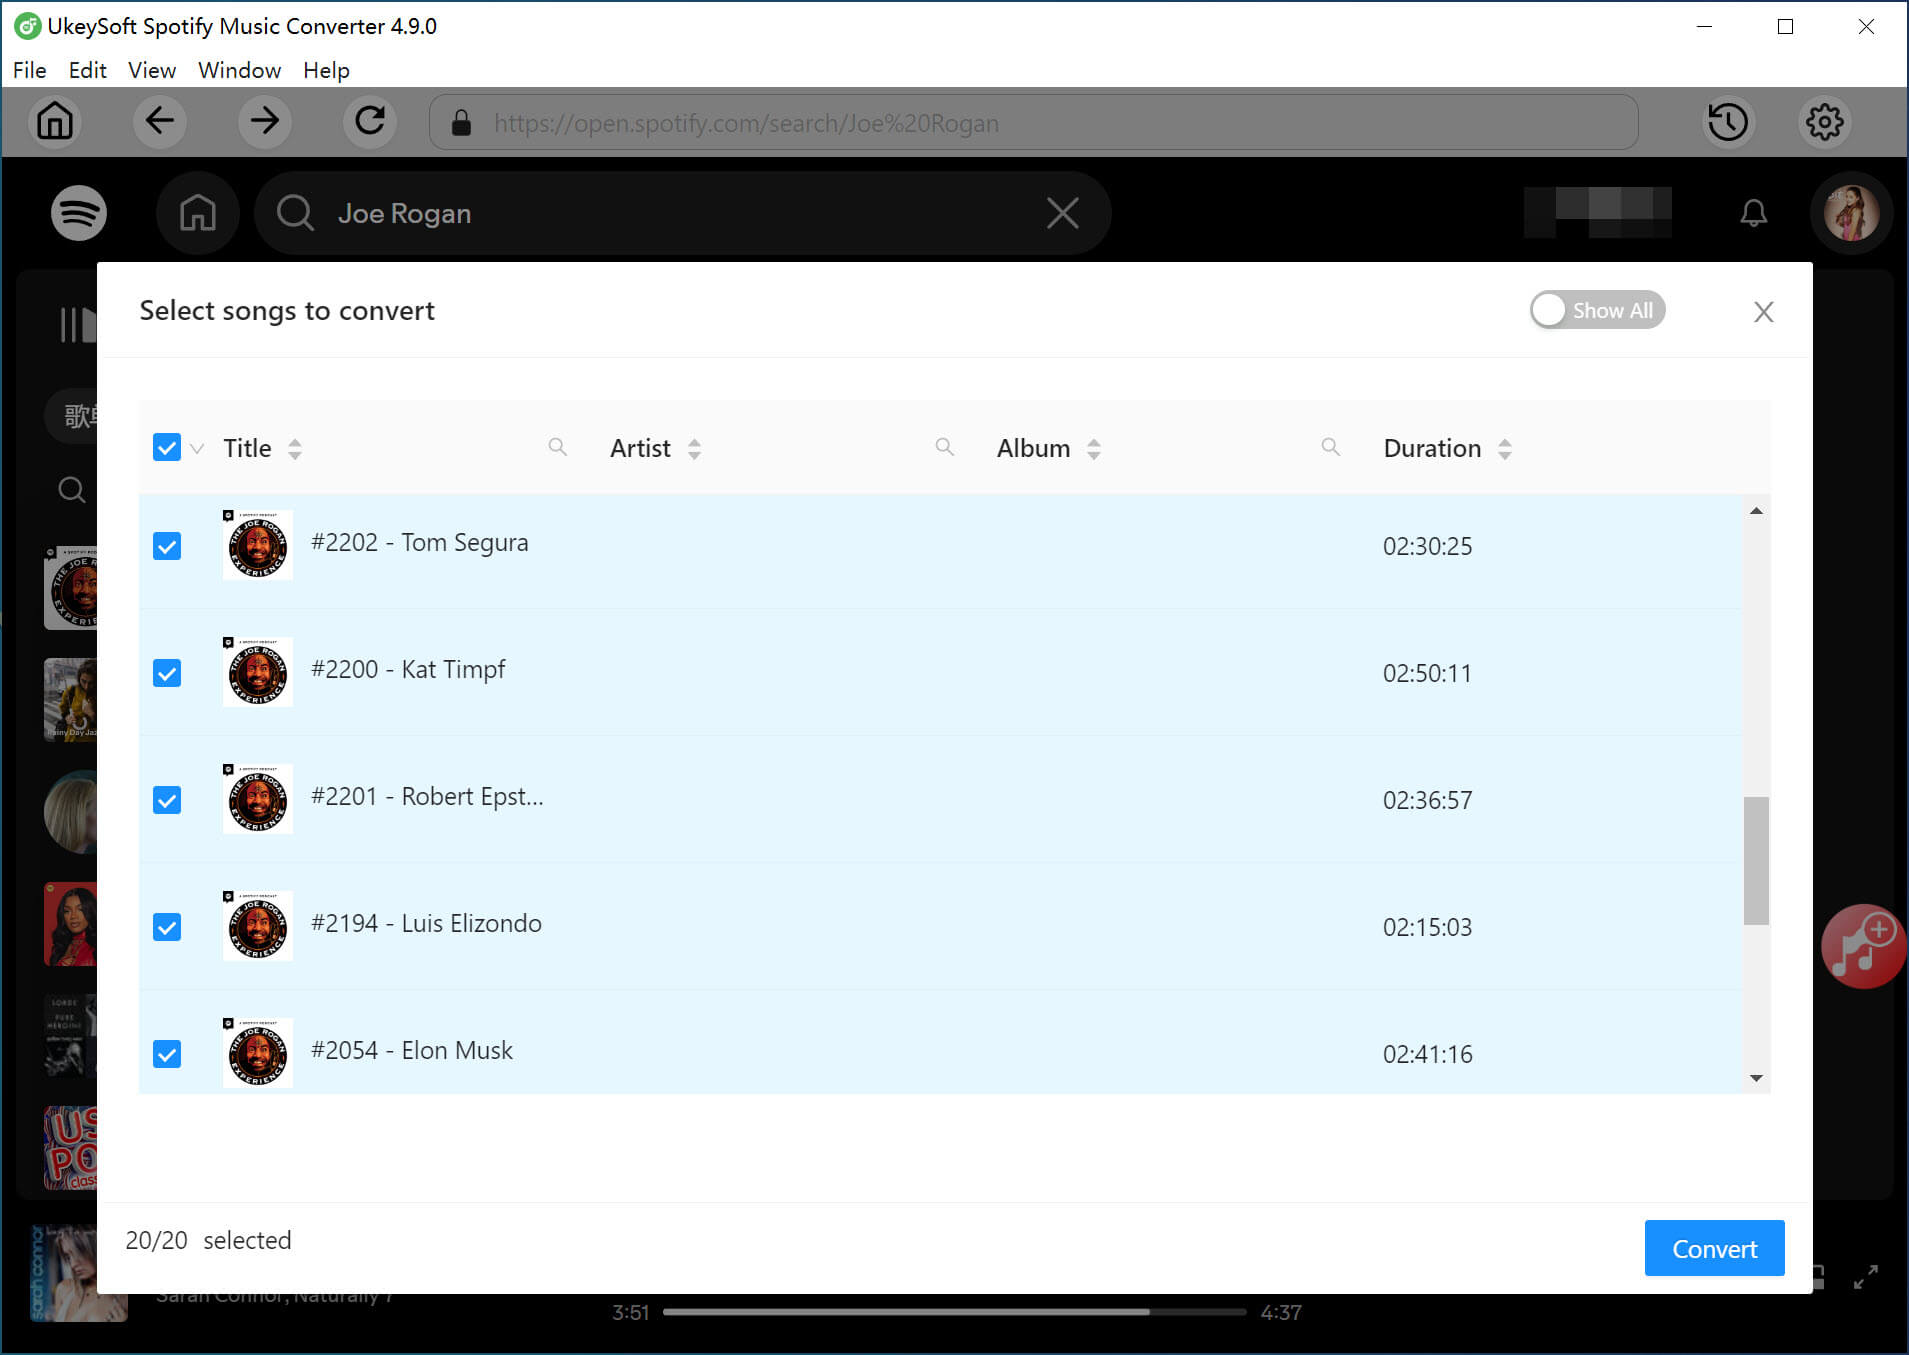Click the red add-music floating button

point(1864,946)
